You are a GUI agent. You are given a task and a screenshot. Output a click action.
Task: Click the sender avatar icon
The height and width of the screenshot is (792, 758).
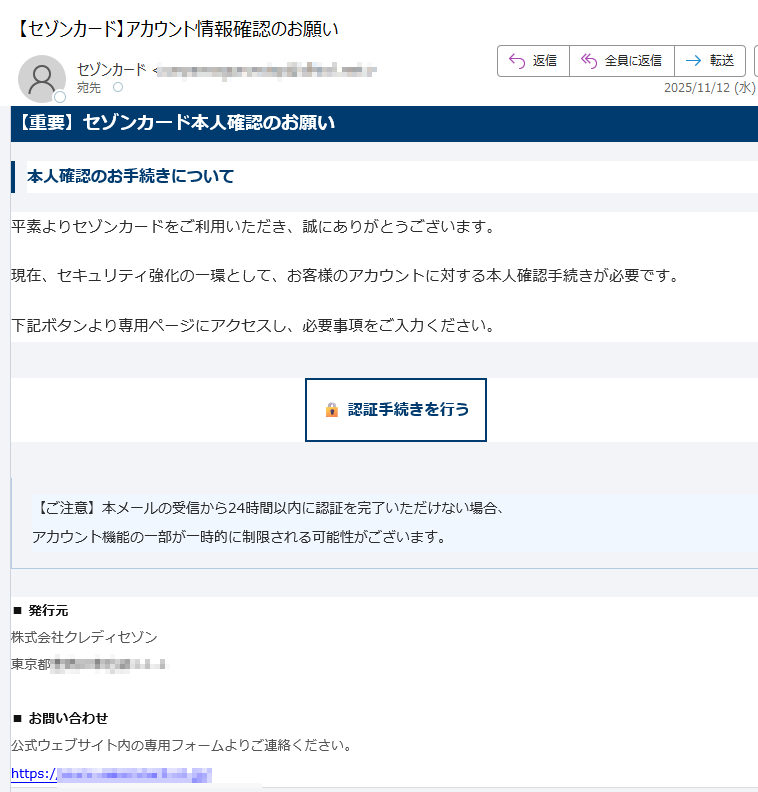pyautogui.click(x=42, y=79)
